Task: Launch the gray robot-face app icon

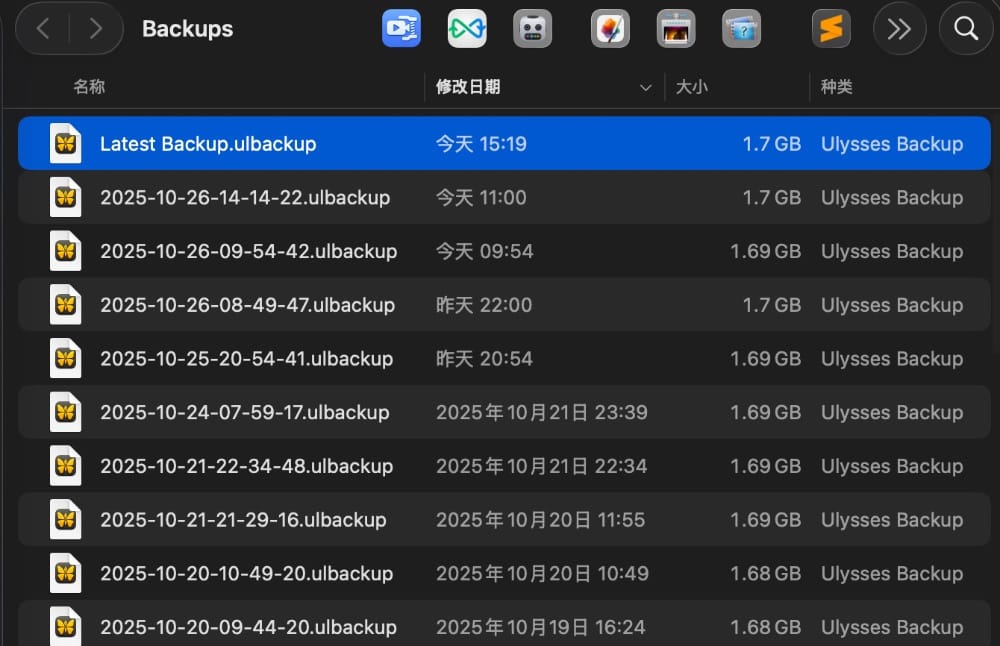Action: (x=532, y=28)
